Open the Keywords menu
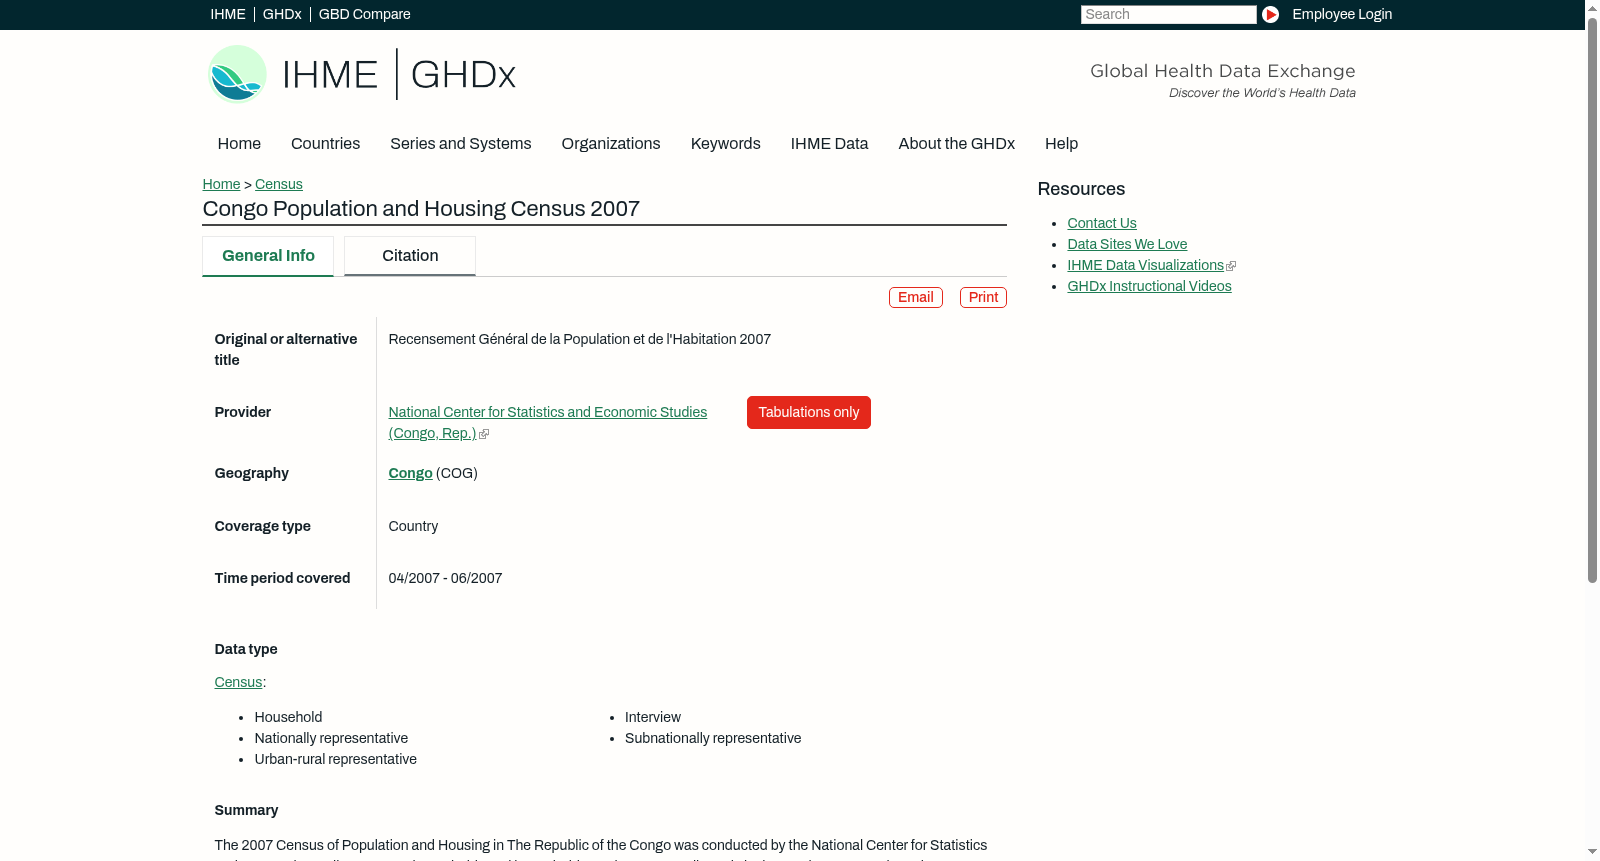1600x861 pixels. pos(726,144)
